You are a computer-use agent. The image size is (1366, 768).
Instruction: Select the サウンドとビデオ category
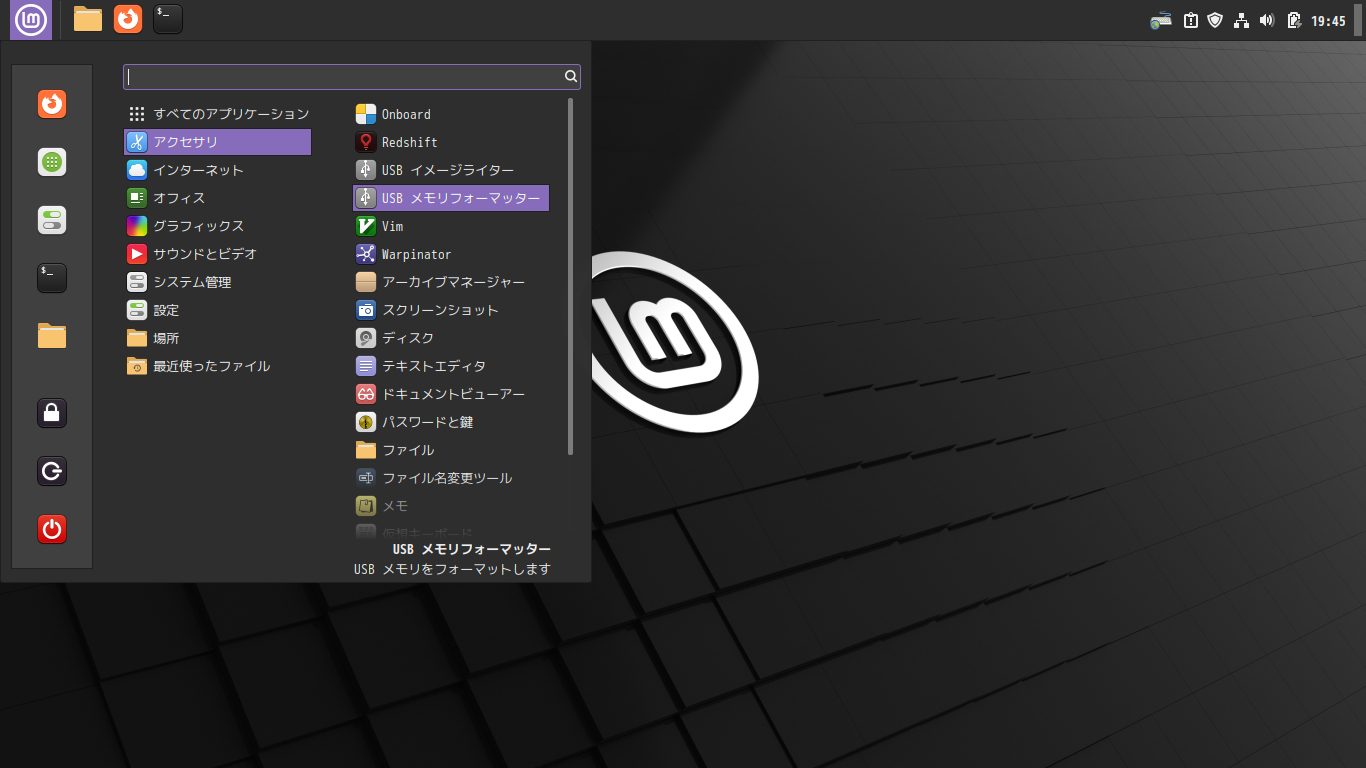[218, 254]
